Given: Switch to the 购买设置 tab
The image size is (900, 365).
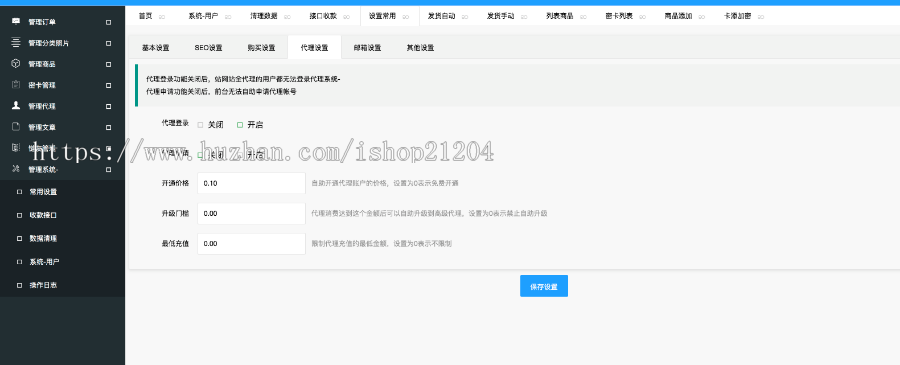Looking at the screenshot, I should (x=261, y=48).
